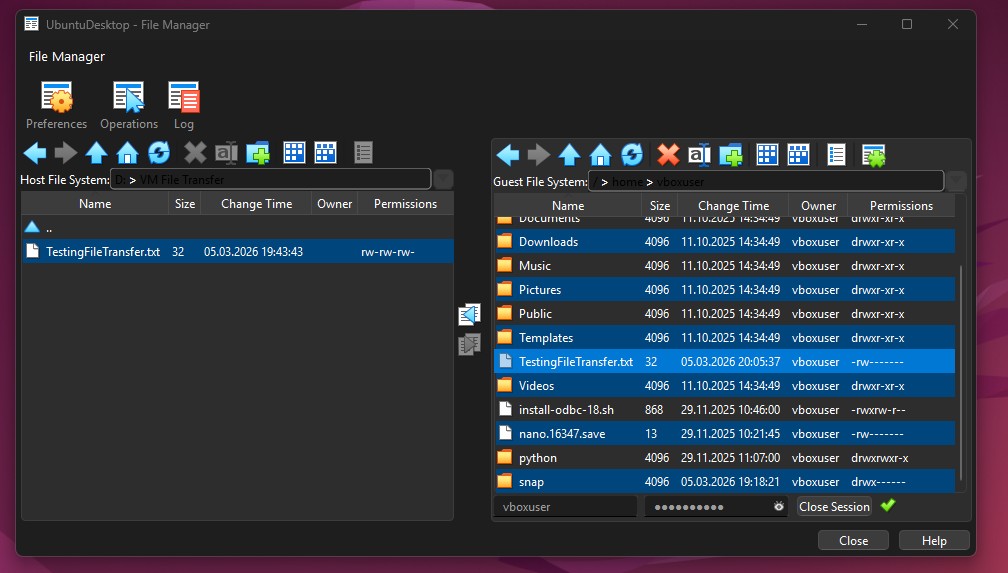Select the python folder in Guest pane
The image size is (1008, 573).
point(724,458)
